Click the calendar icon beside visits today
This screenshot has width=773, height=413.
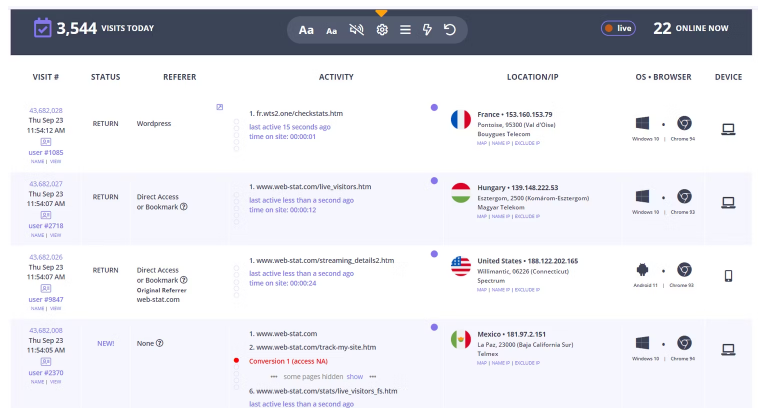point(42,28)
